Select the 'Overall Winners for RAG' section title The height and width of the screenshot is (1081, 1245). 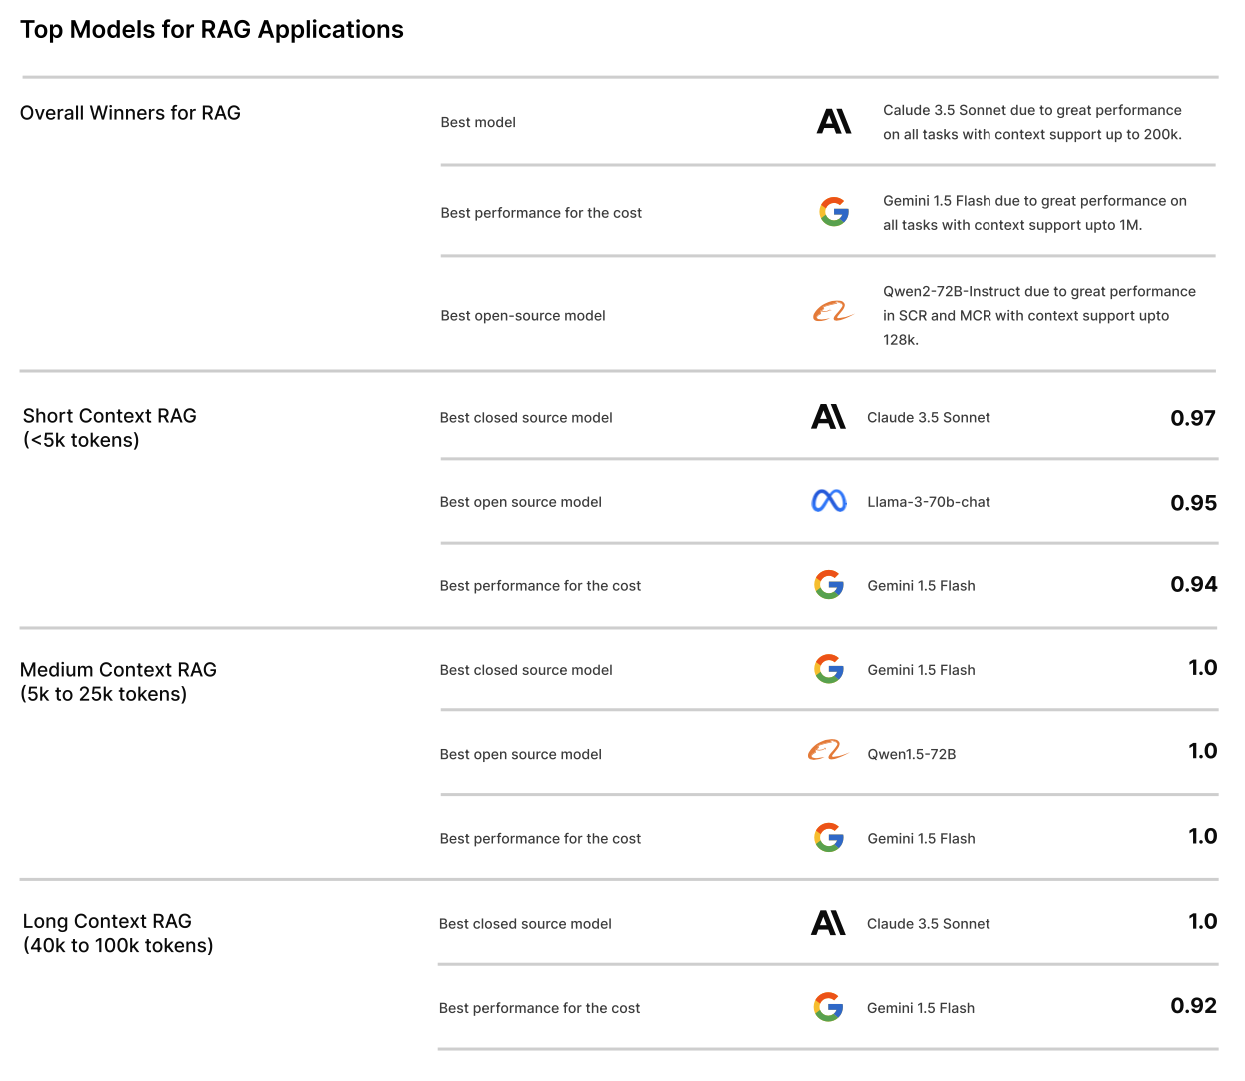[x=130, y=113]
